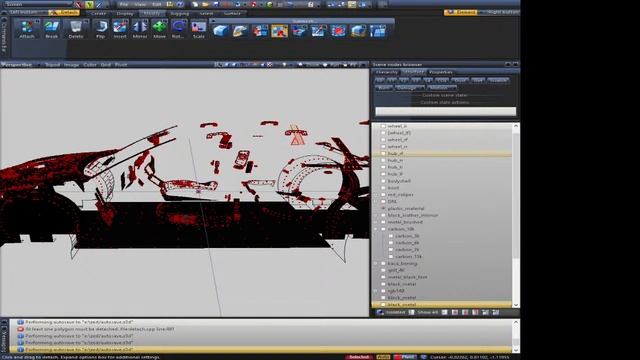640x360 pixels.
Task: Open the Screen dropdown at top left
Action: pos(39,4)
